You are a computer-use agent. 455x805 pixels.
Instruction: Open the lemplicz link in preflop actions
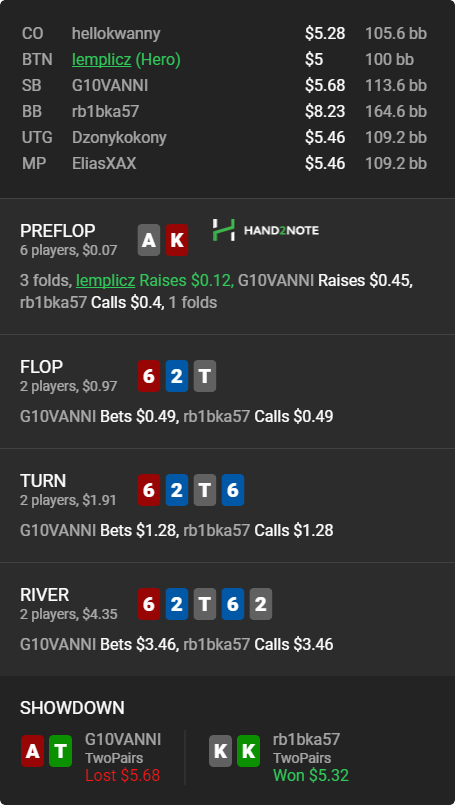pos(105,281)
